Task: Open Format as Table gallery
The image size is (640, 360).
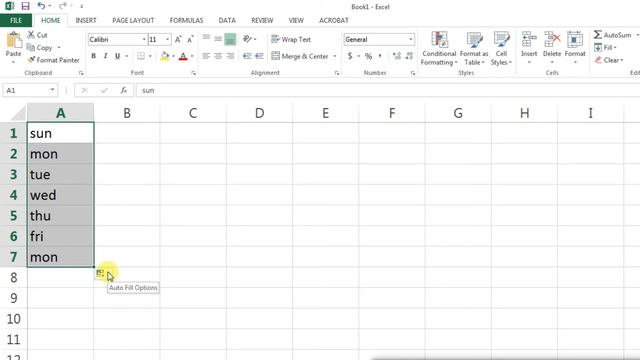Action: (x=474, y=49)
